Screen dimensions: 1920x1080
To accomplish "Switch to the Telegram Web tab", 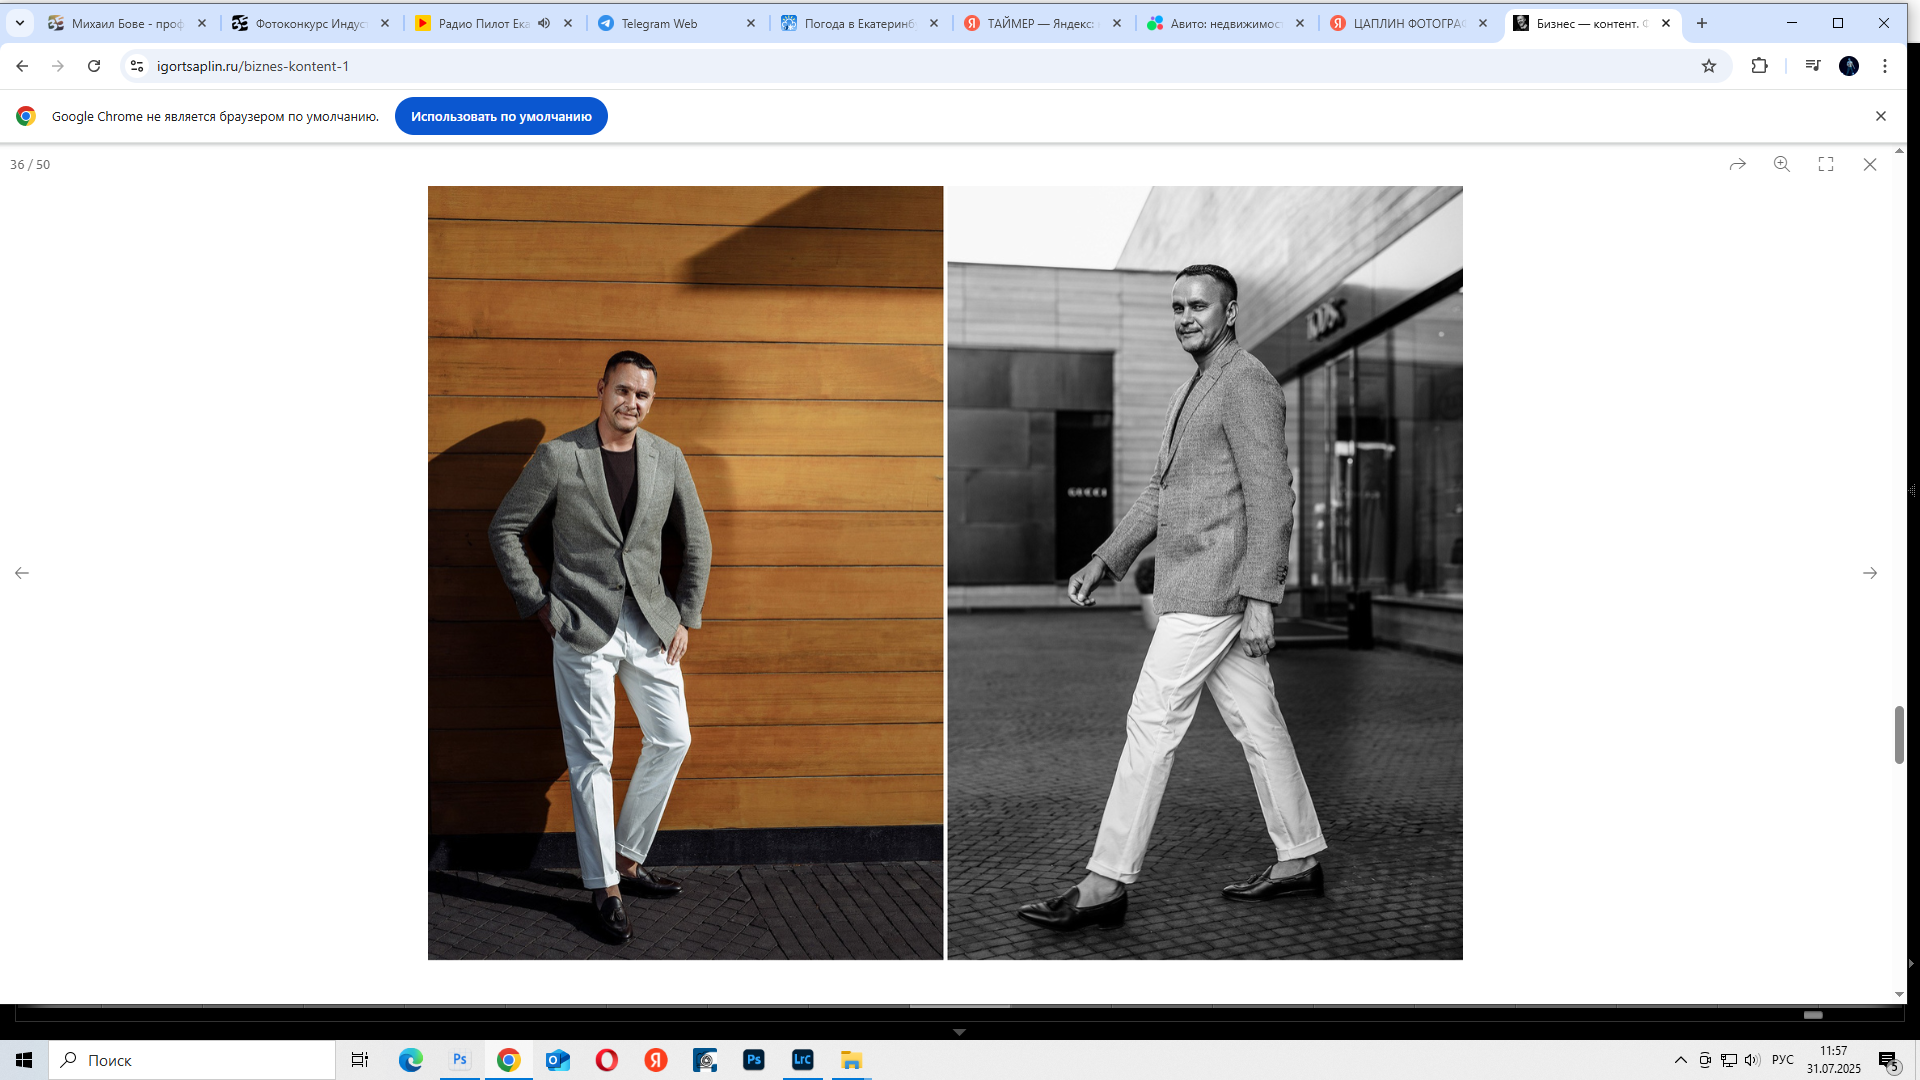I will [x=660, y=23].
